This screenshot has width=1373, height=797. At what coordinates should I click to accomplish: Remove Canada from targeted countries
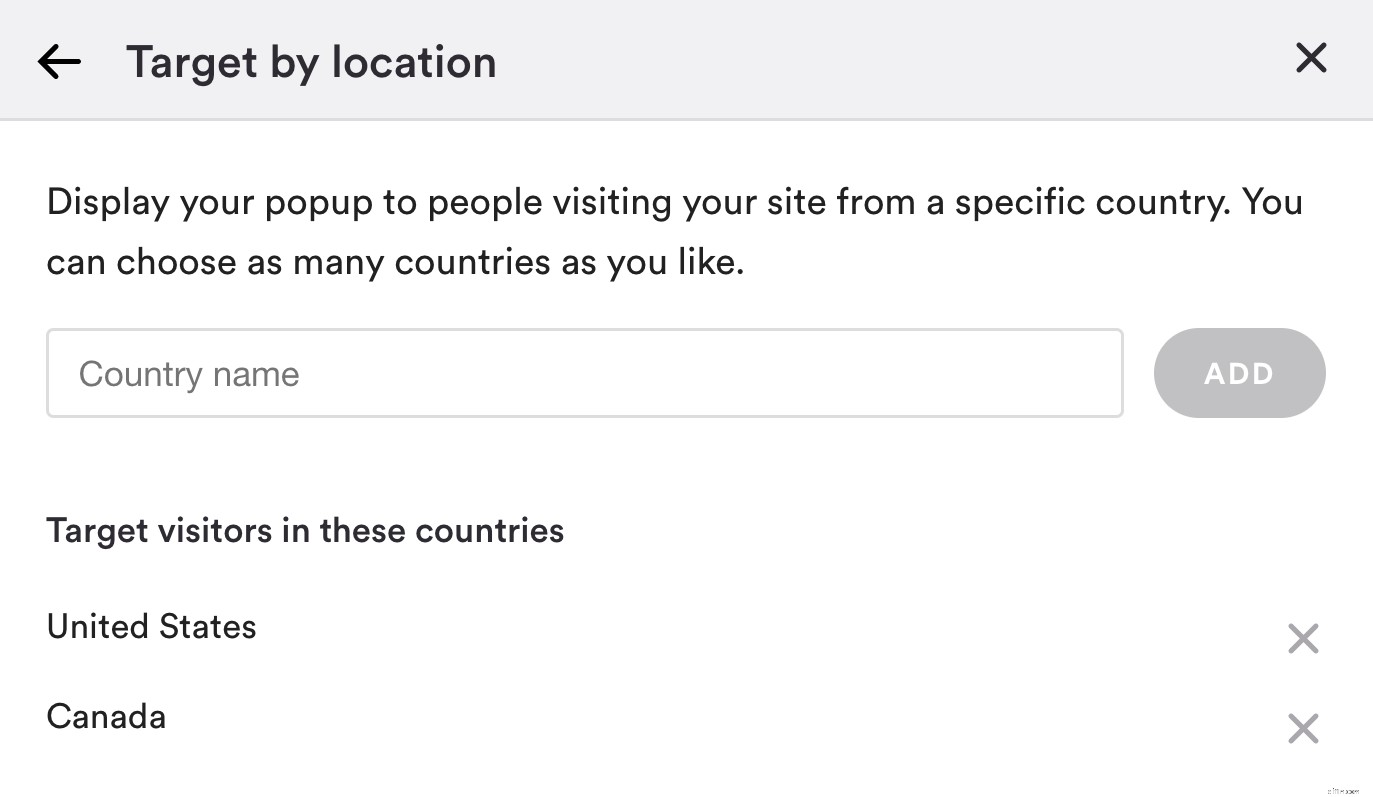tap(1303, 728)
